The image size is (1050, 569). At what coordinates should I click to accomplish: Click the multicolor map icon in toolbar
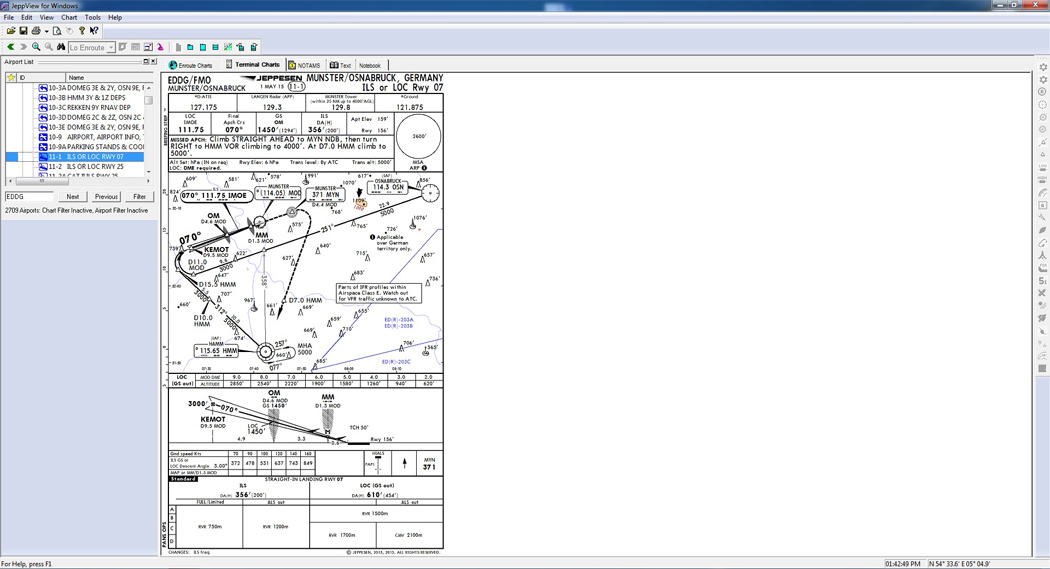pos(228,48)
